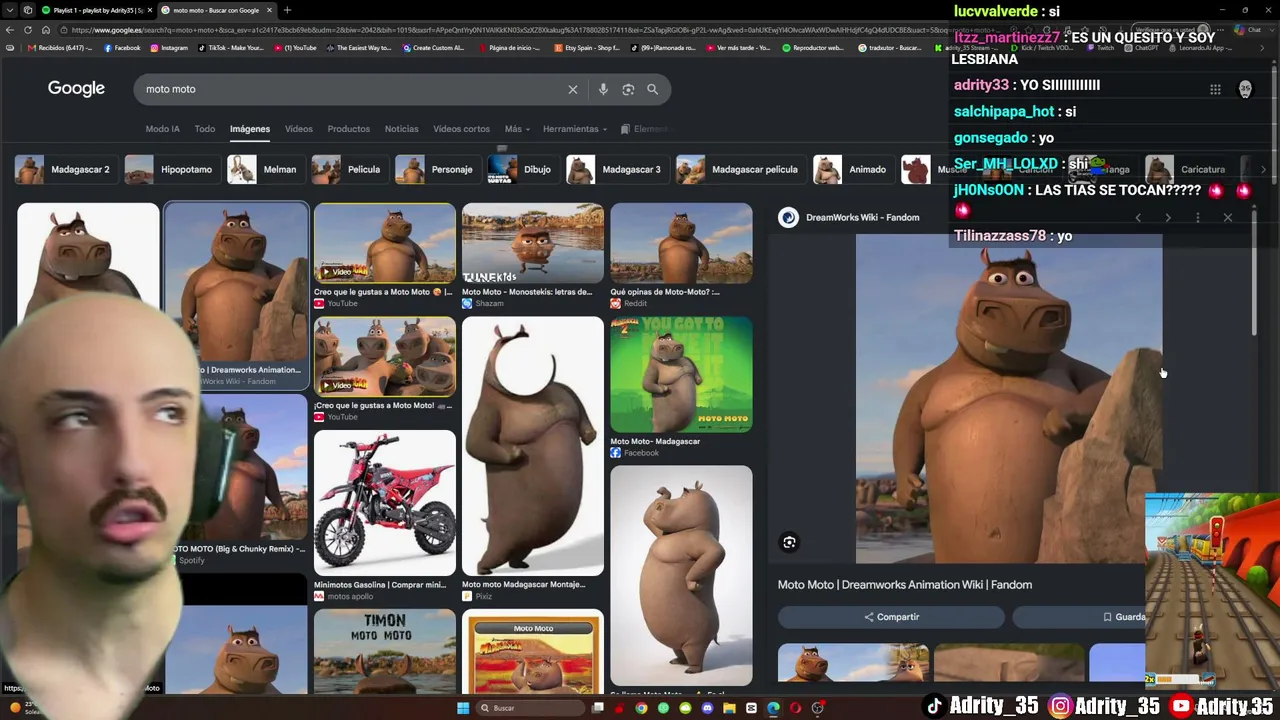
Task: Open OBS Studio from the taskbar
Action: [817, 708]
